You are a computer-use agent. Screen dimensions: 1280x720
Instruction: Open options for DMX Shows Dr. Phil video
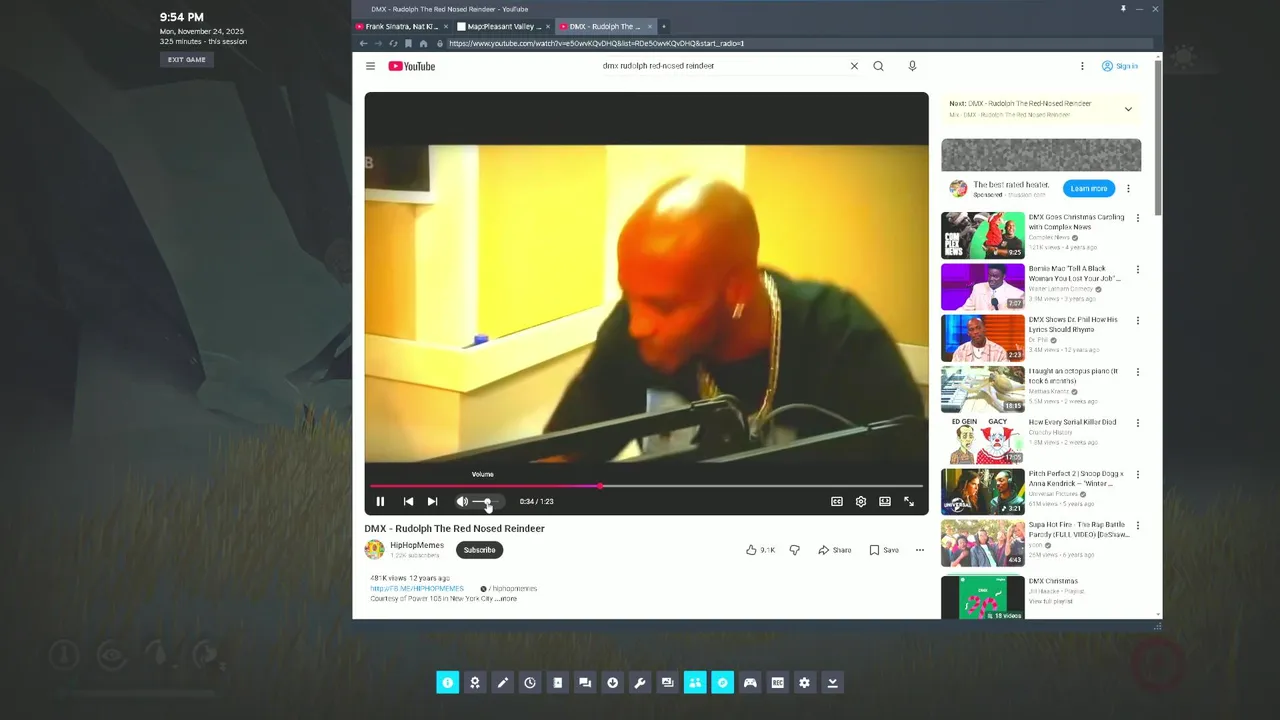1137,321
